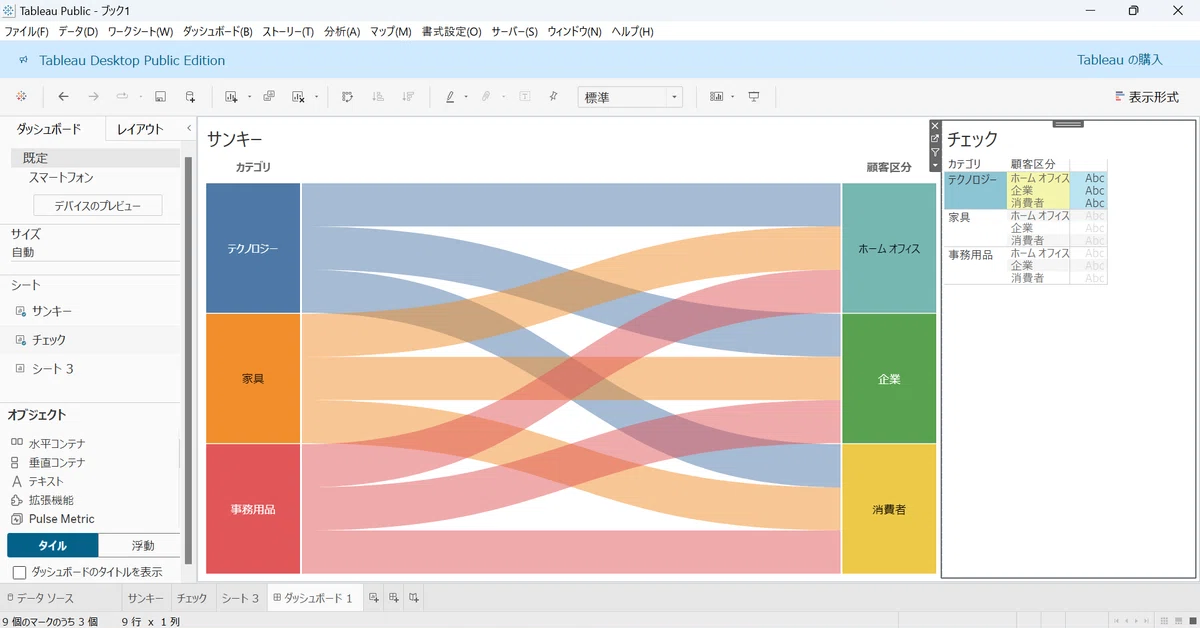Click the show/hide cards icon

[x=716, y=97]
